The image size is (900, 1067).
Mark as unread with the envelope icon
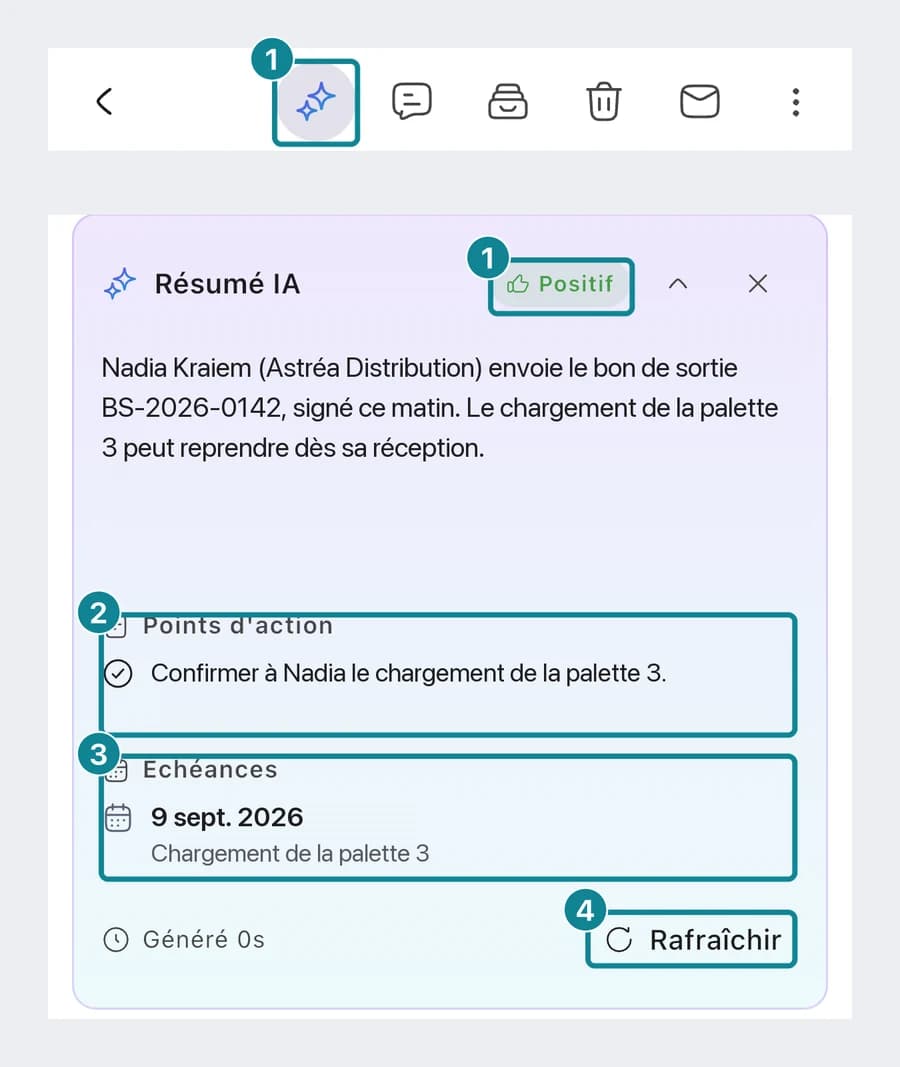pyautogui.click(x=700, y=101)
